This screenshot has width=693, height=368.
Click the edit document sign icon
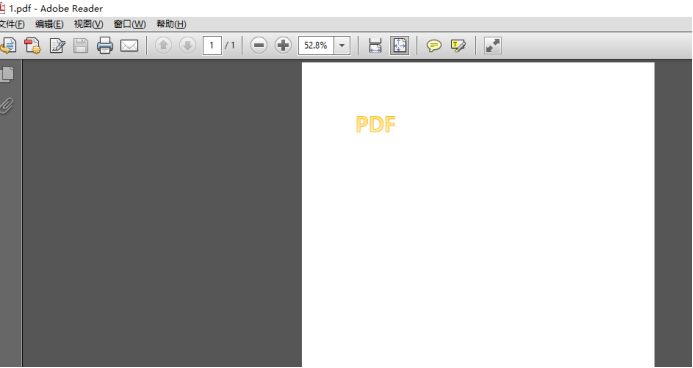click(x=57, y=46)
